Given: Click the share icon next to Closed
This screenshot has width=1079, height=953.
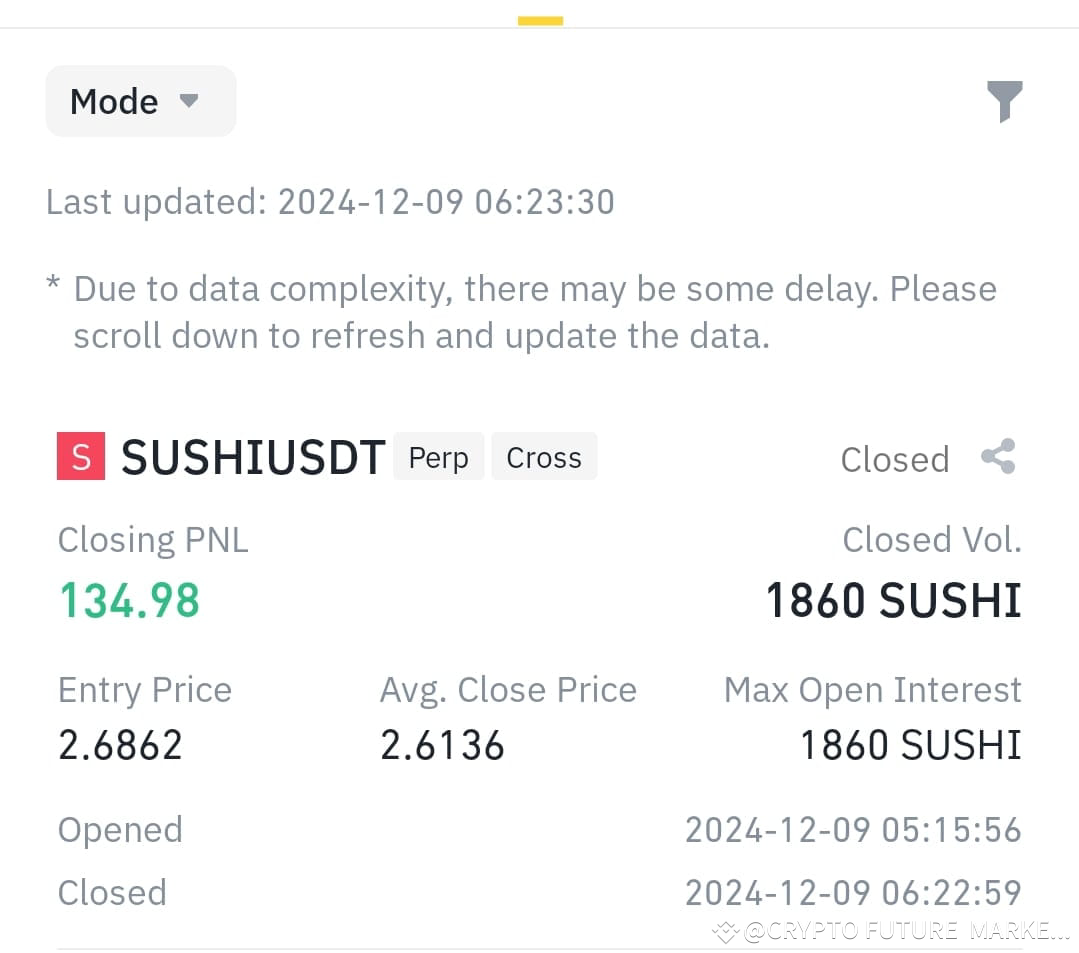Looking at the screenshot, I should [x=999, y=456].
